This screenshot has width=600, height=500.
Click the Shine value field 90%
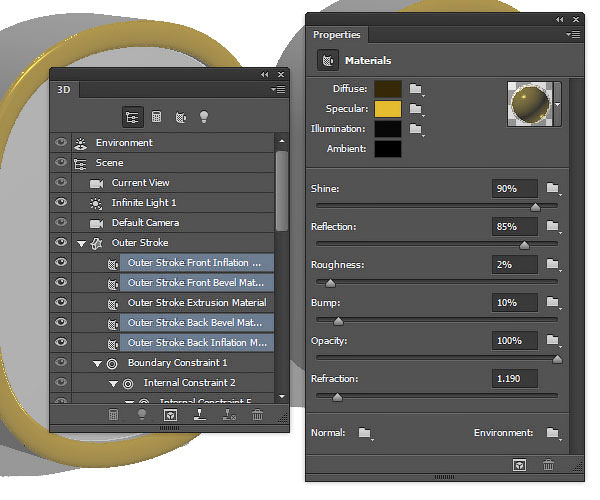(x=515, y=188)
